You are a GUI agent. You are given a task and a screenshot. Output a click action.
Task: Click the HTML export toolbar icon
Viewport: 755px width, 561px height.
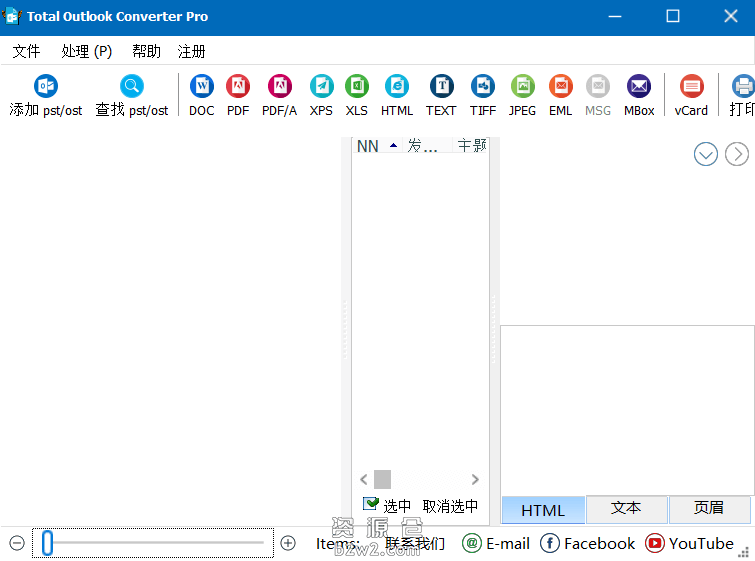pos(397,87)
